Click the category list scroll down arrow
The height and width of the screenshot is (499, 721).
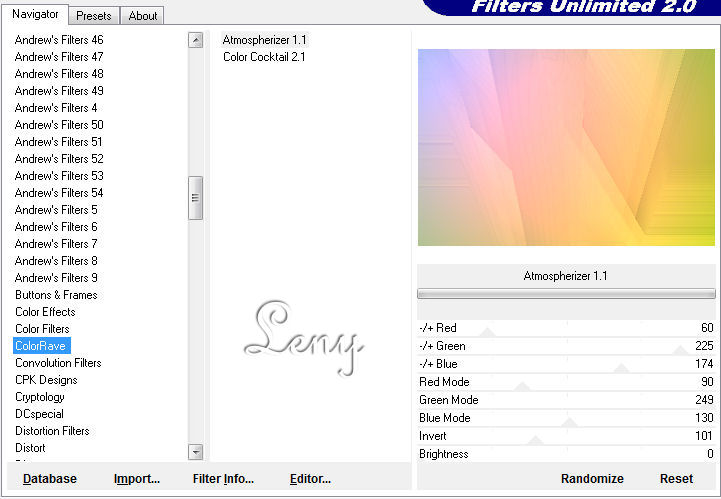195,452
